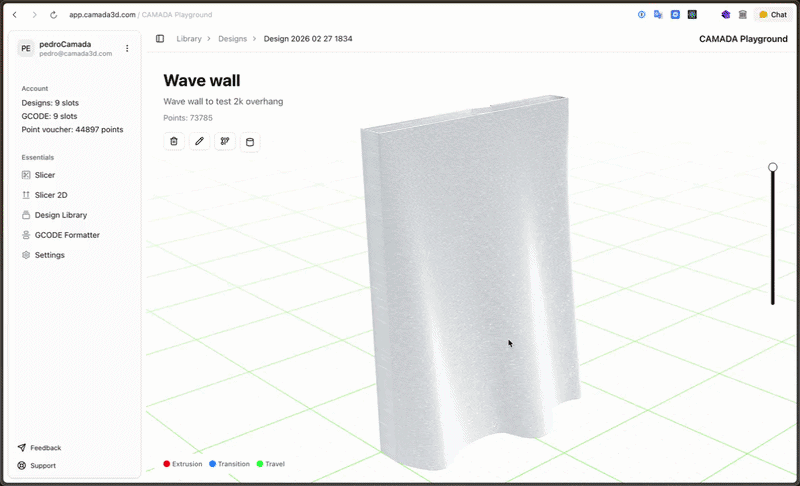Viewport: 800px width, 486px height.
Task: Click the browser forward arrow
Action: point(34,15)
